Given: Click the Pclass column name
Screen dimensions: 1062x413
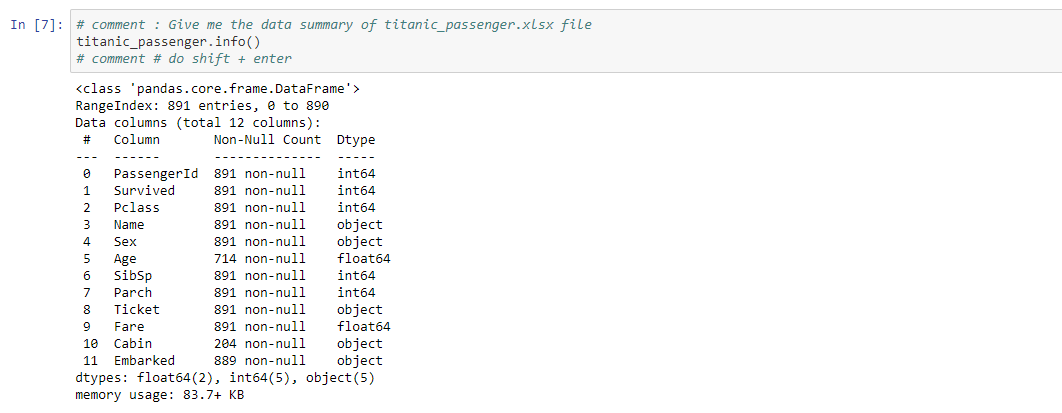Looking at the screenshot, I should (x=136, y=207).
